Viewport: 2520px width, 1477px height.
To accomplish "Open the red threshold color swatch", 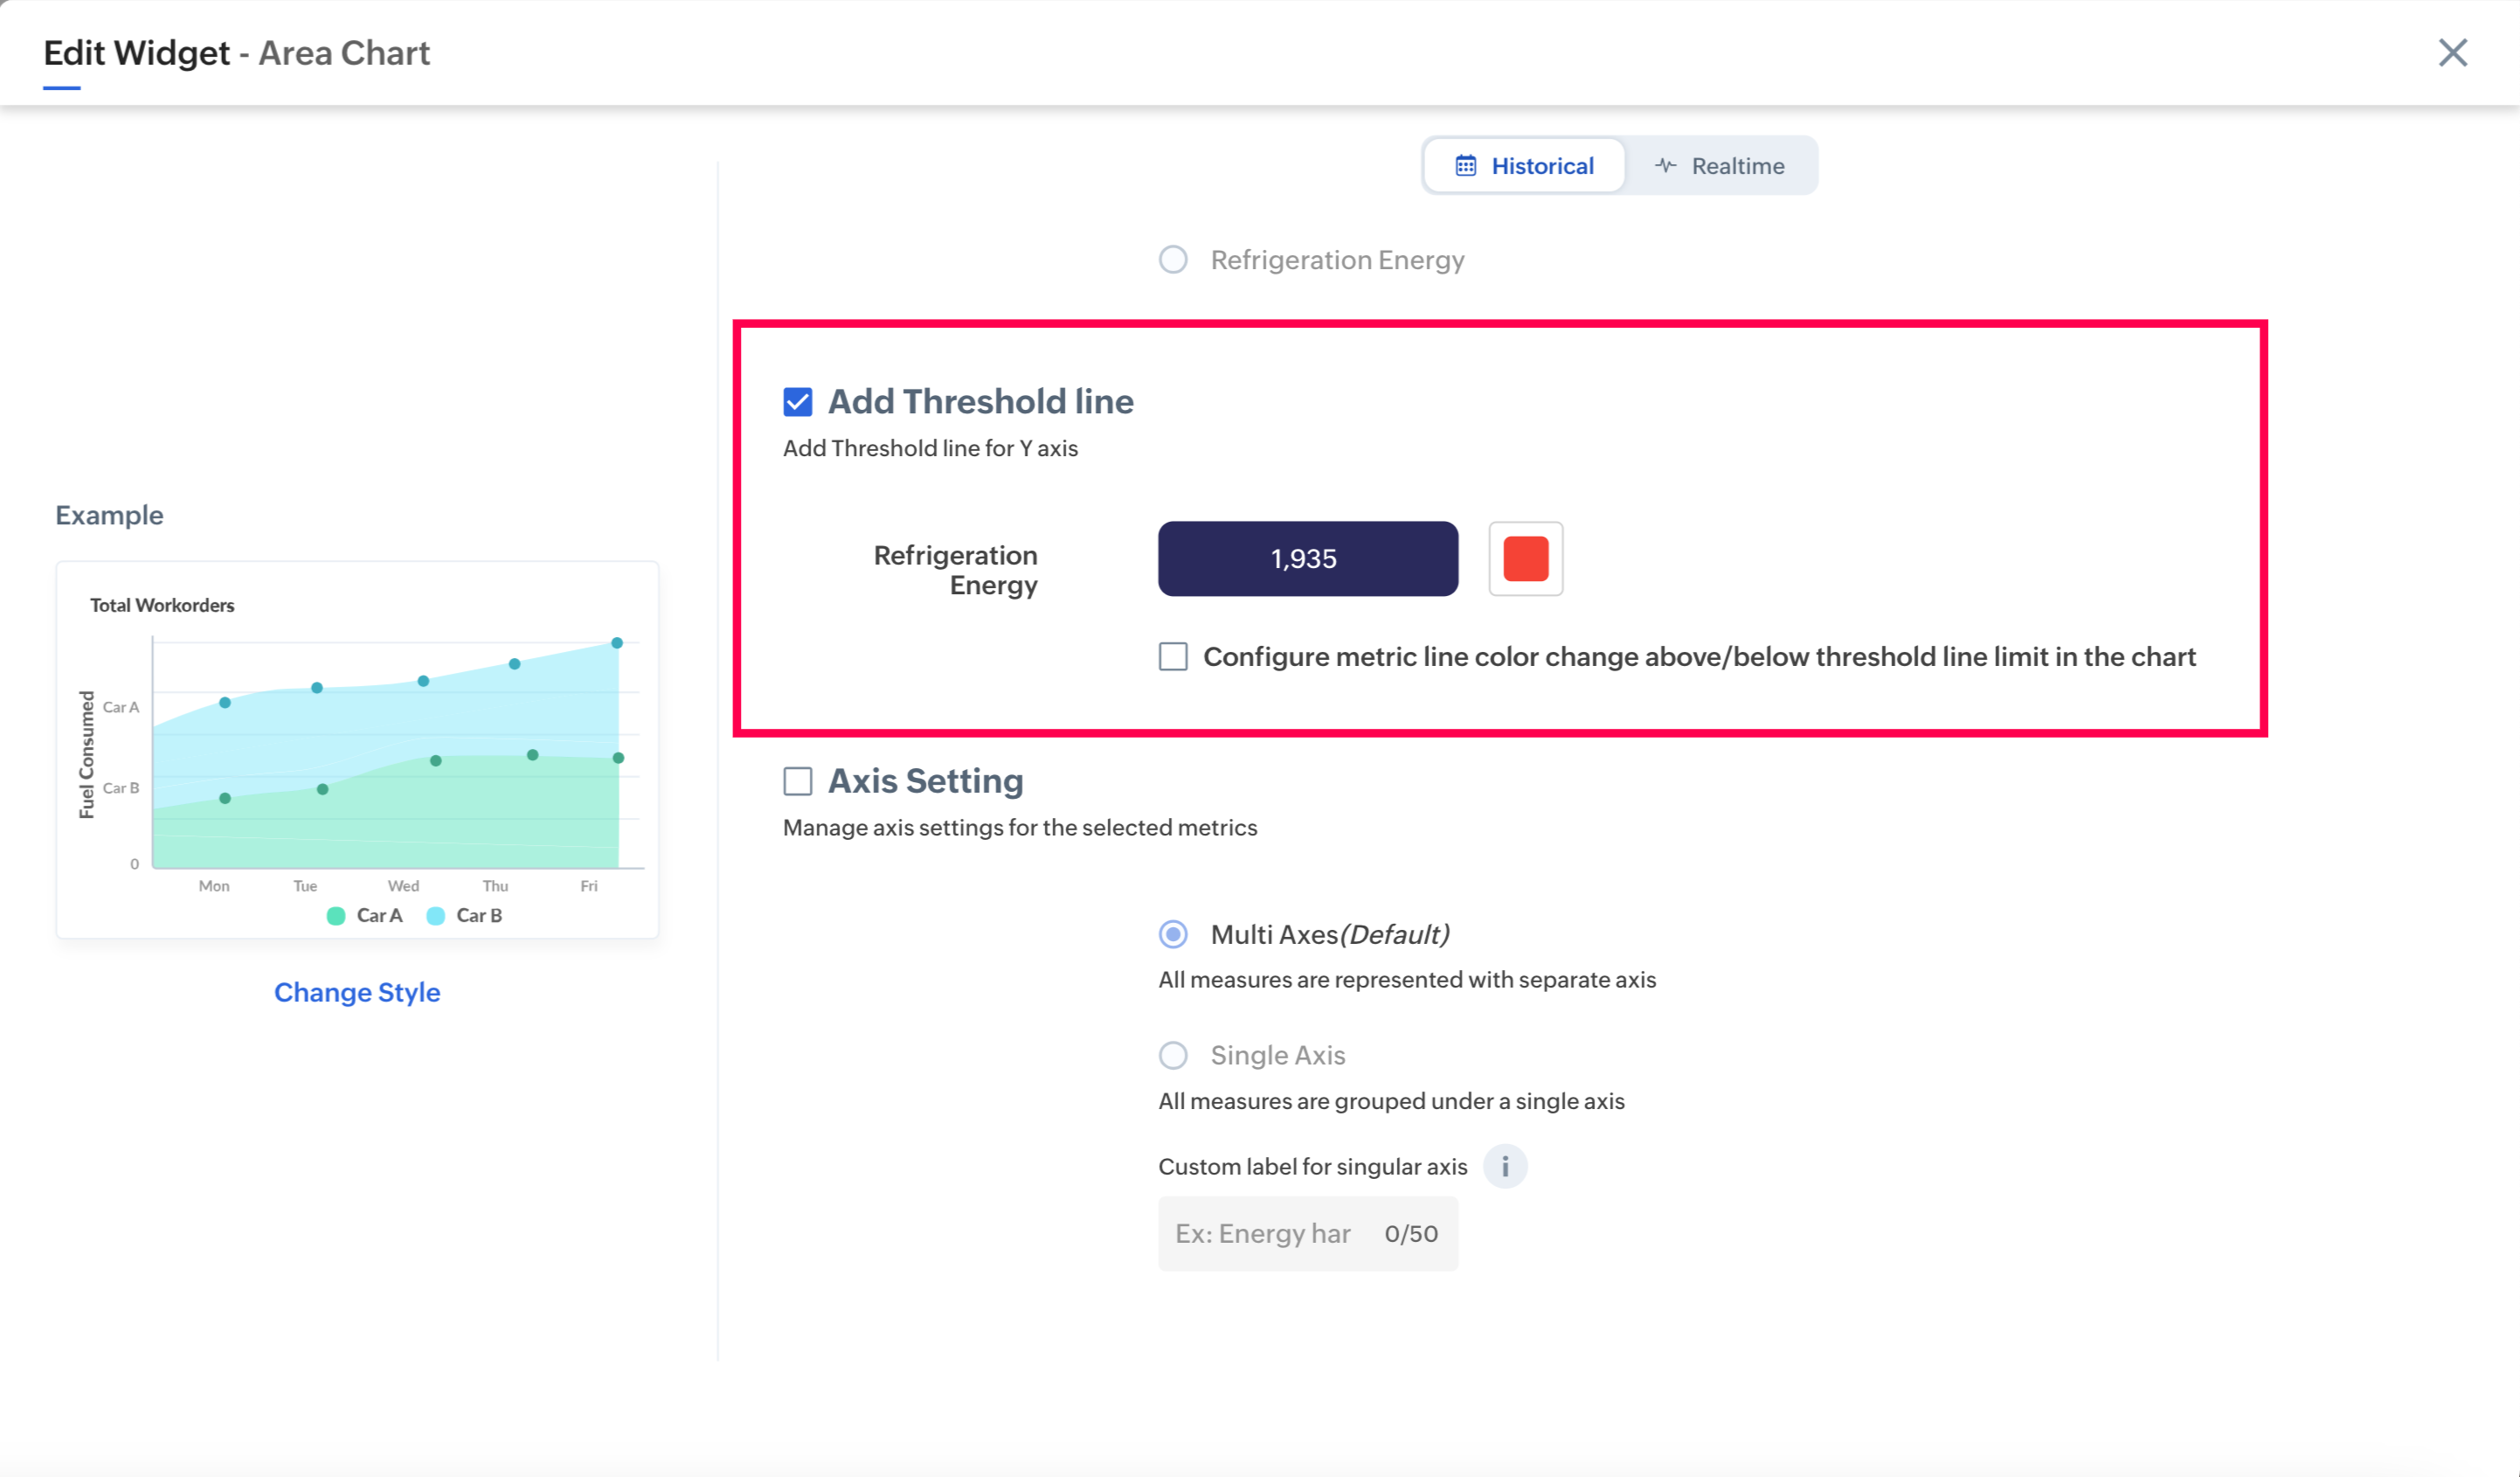I will click(1525, 559).
